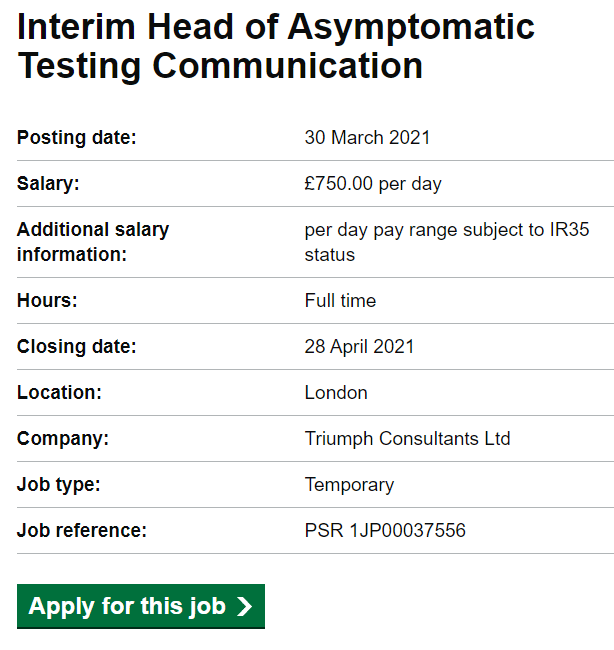
Task: Select the £750.00 per day value
Action: (373, 184)
